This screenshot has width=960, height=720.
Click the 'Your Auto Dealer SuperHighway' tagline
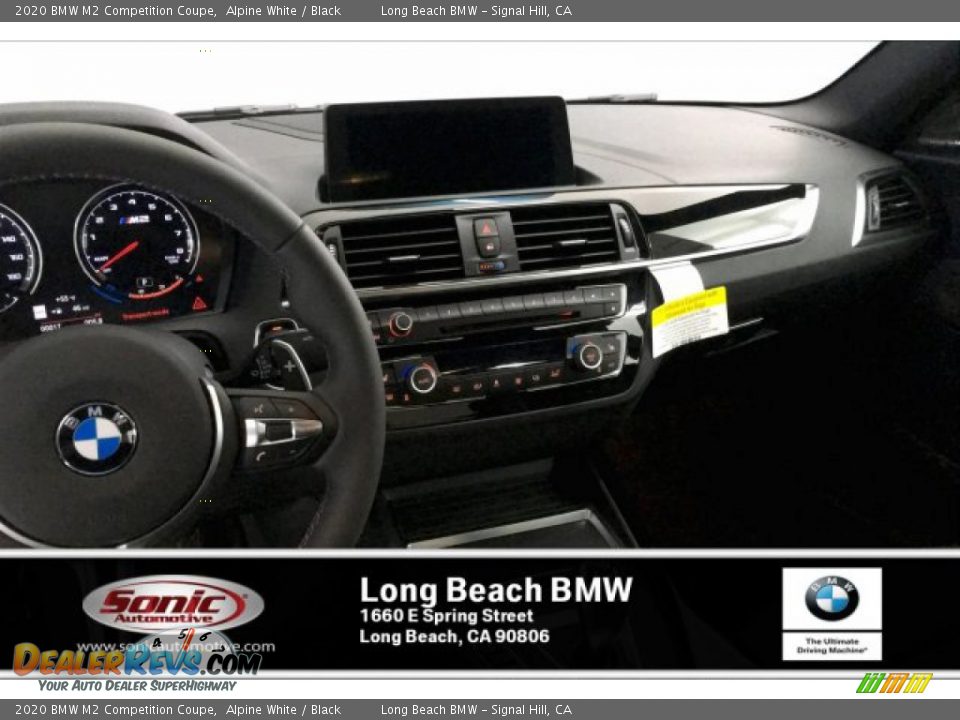137,686
